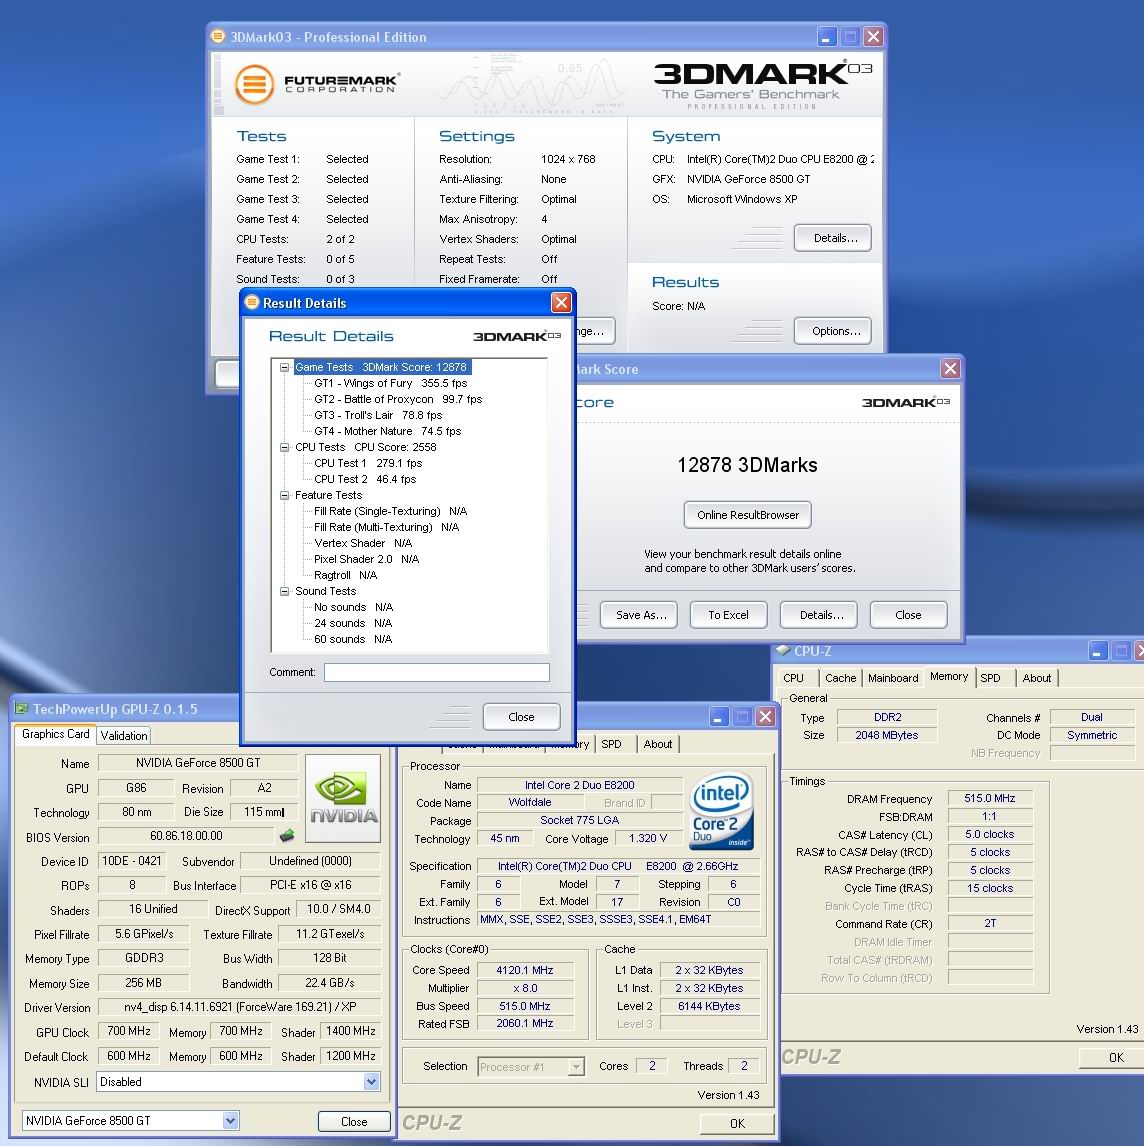The width and height of the screenshot is (1144, 1146).
Task: Open About tab in CPU-Z processor window
Action: 657,744
